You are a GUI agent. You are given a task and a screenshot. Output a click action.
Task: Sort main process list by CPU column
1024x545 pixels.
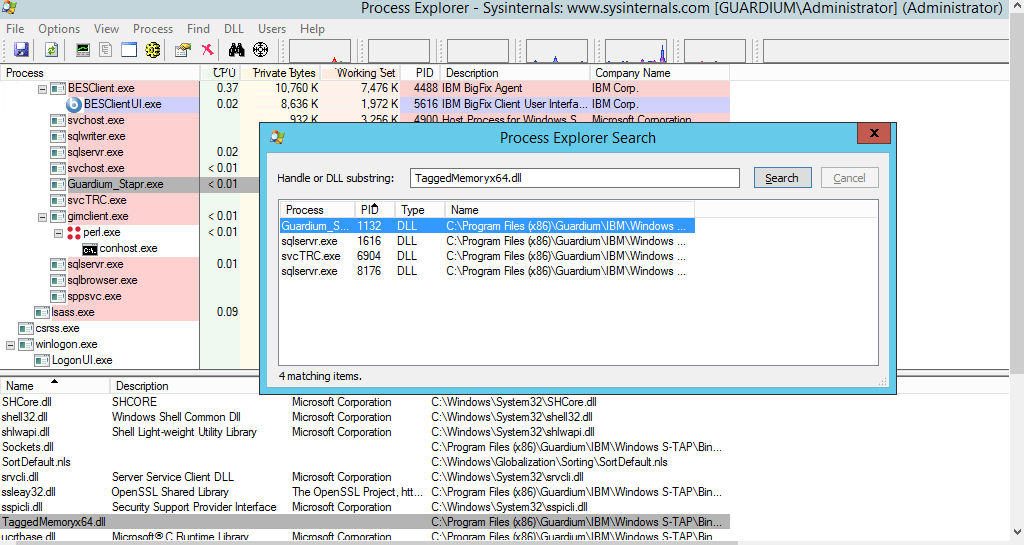220,72
